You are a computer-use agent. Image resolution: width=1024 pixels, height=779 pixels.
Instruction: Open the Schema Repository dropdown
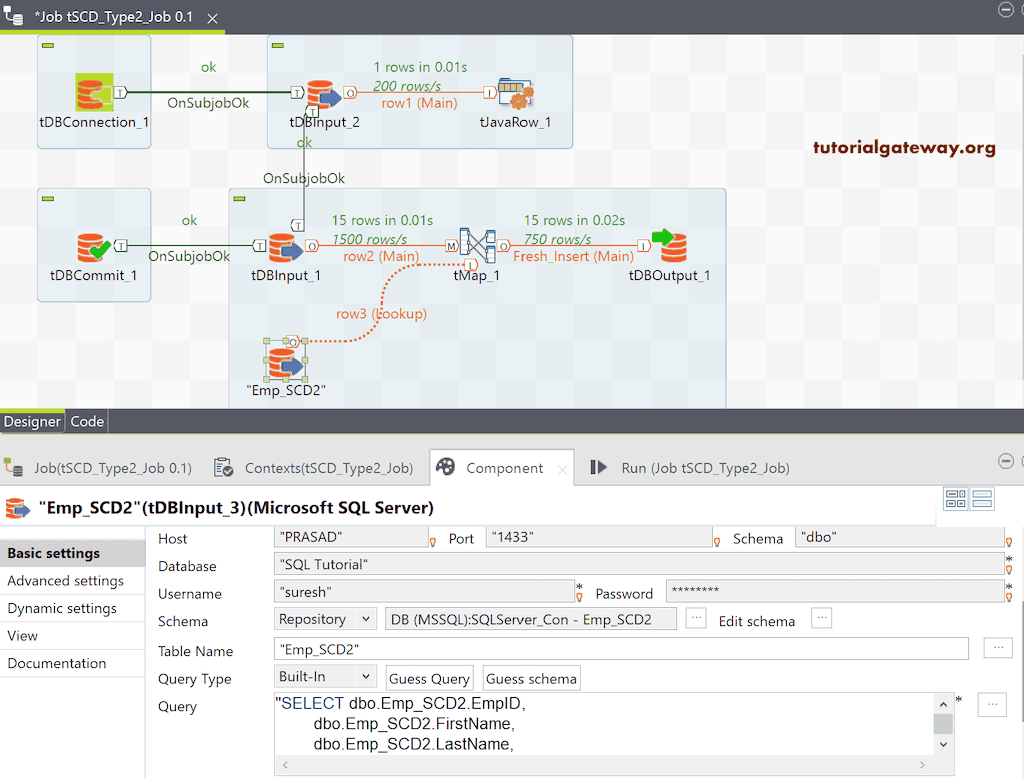click(x=324, y=618)
